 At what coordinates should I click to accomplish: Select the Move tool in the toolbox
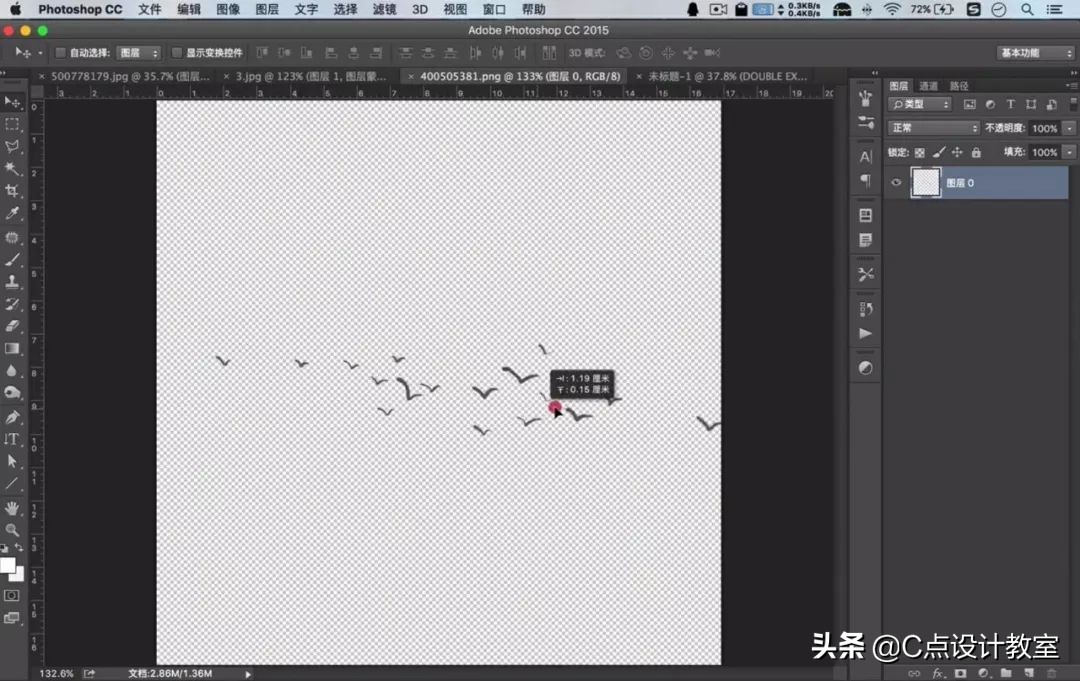coord(12,103)
